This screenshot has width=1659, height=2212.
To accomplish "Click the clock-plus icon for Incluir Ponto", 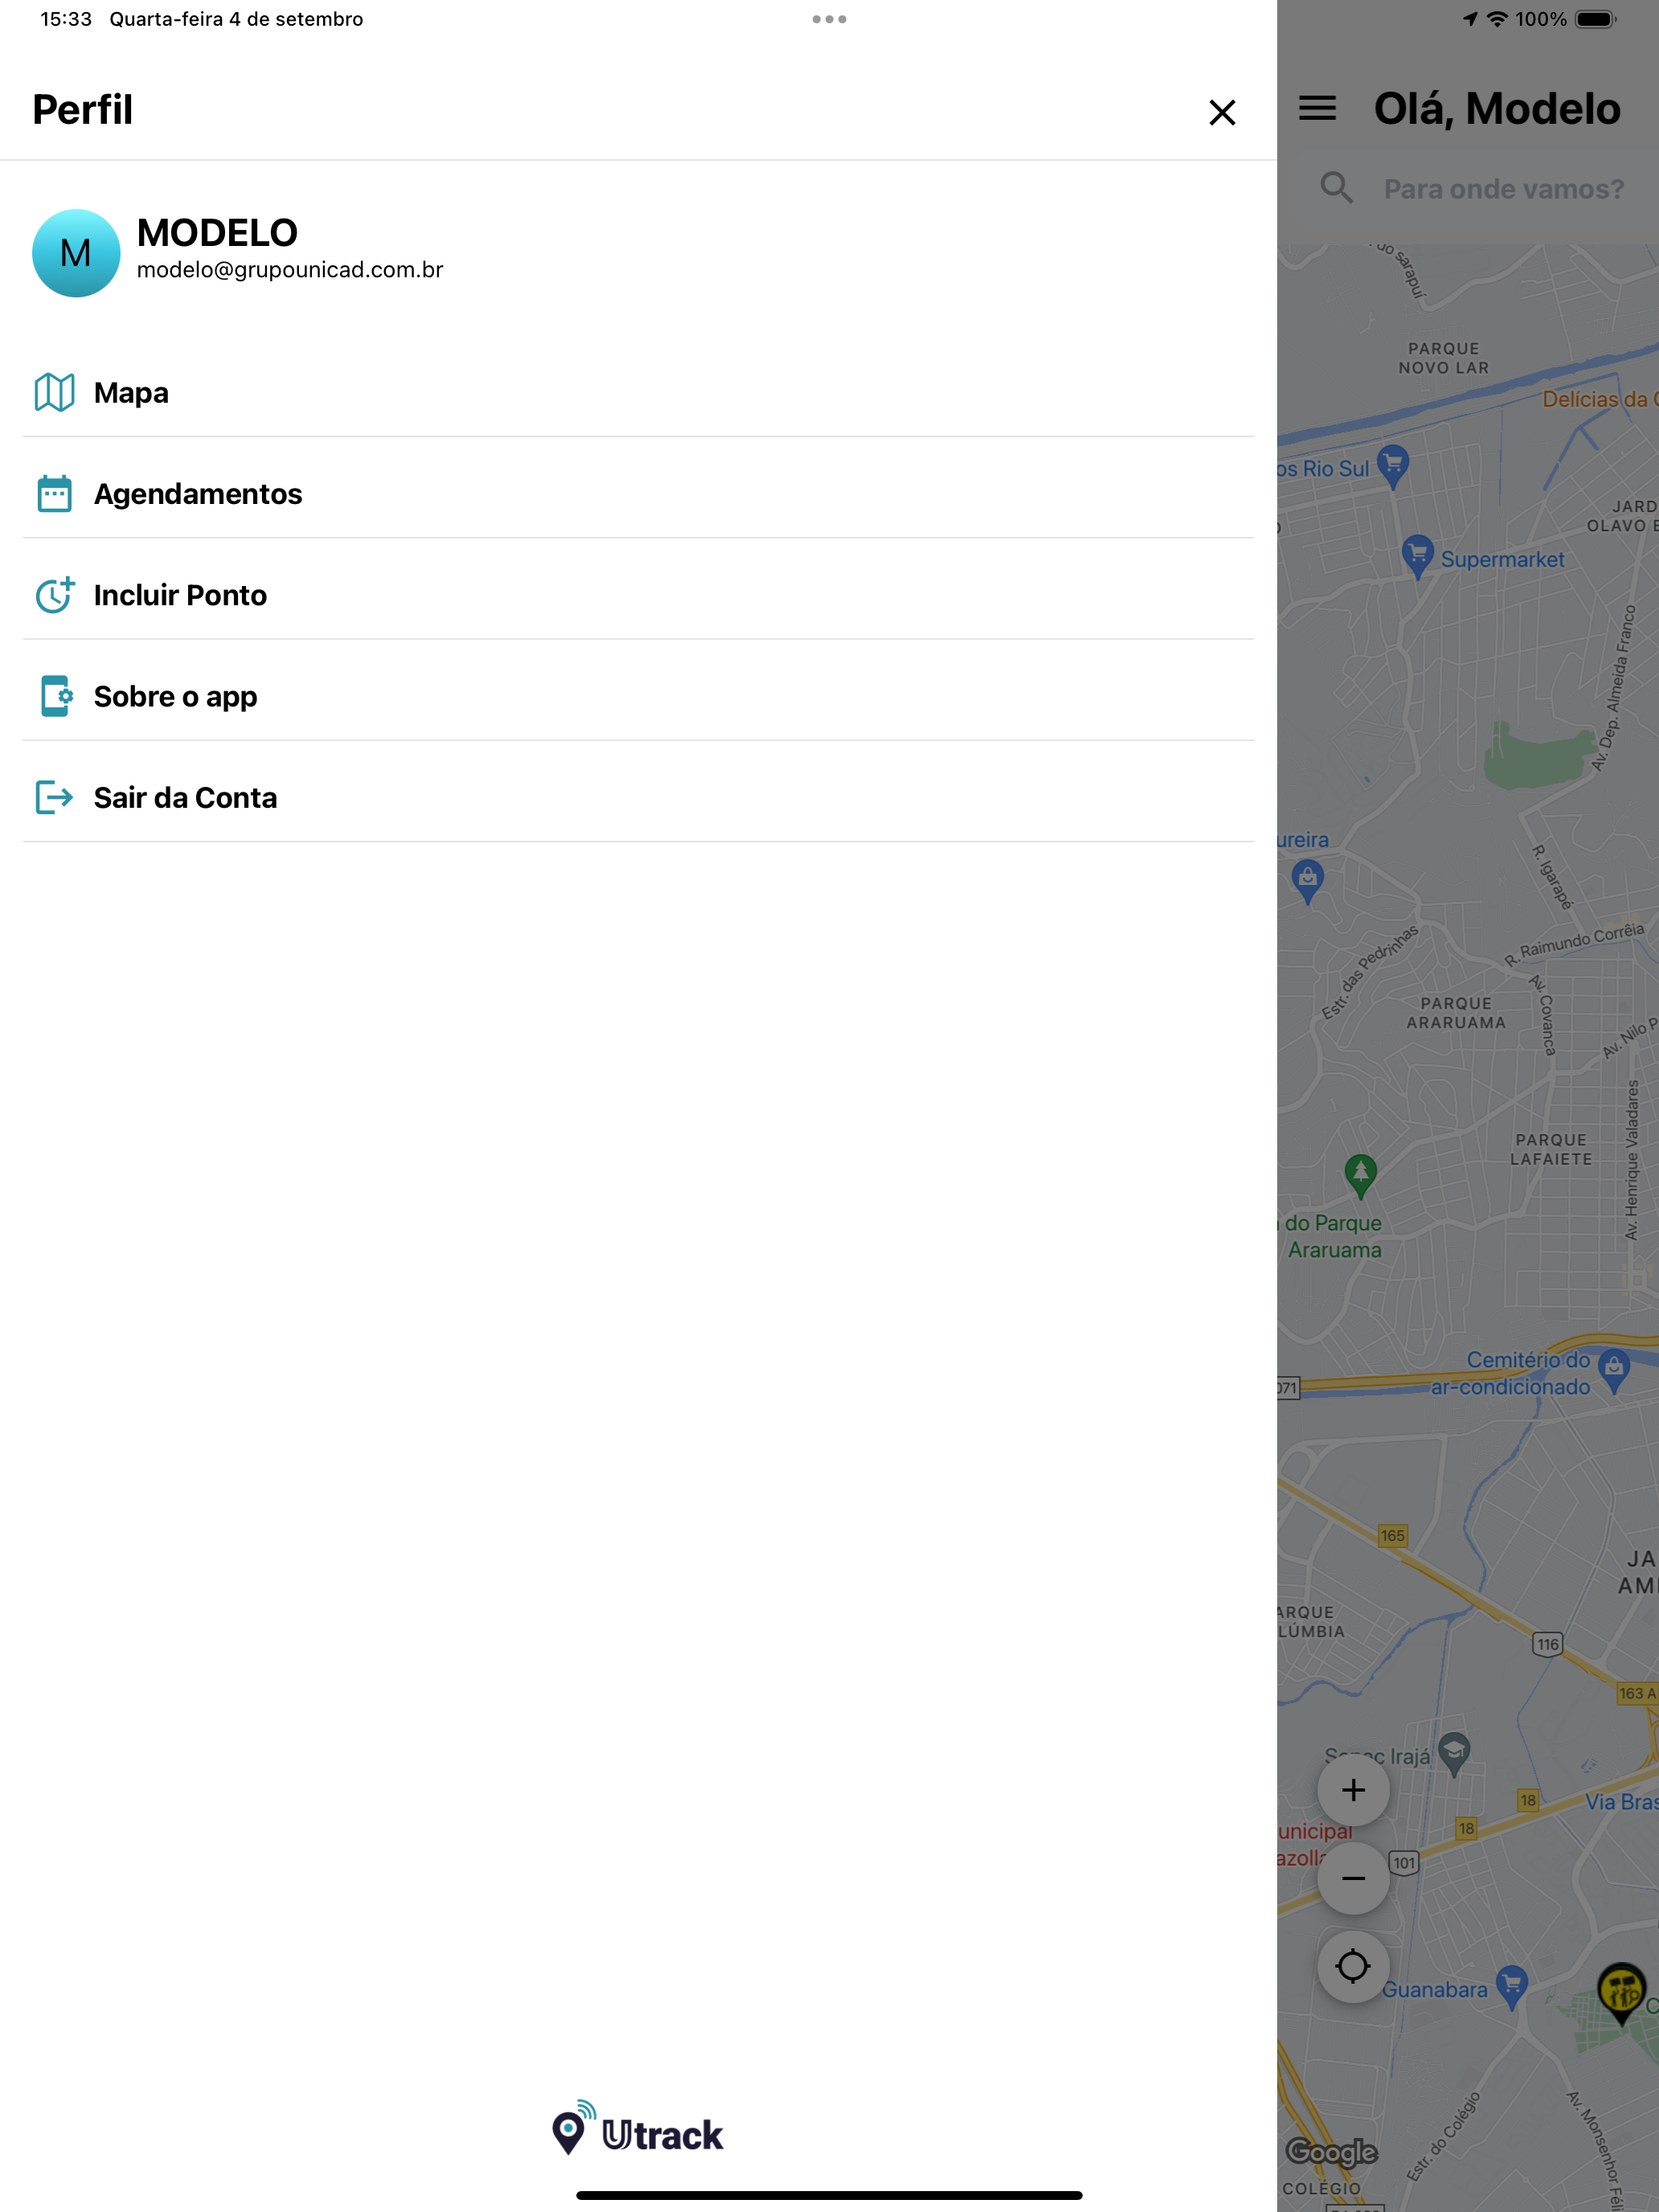I will pos(54,595).
